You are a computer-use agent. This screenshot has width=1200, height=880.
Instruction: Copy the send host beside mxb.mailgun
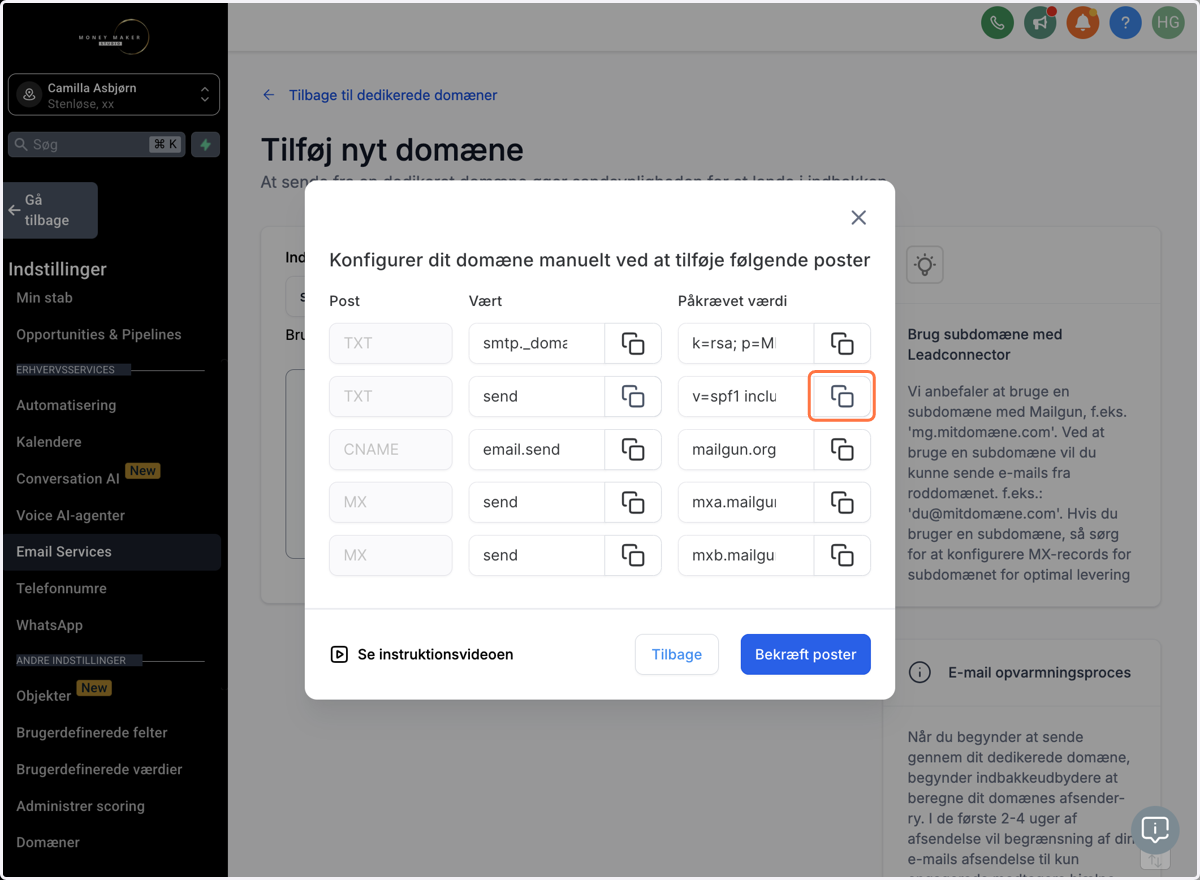coord(633,555)
